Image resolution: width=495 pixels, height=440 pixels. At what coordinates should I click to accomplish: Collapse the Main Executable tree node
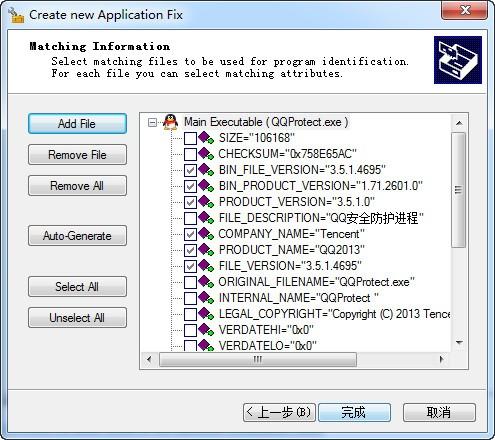pos(152,123)
